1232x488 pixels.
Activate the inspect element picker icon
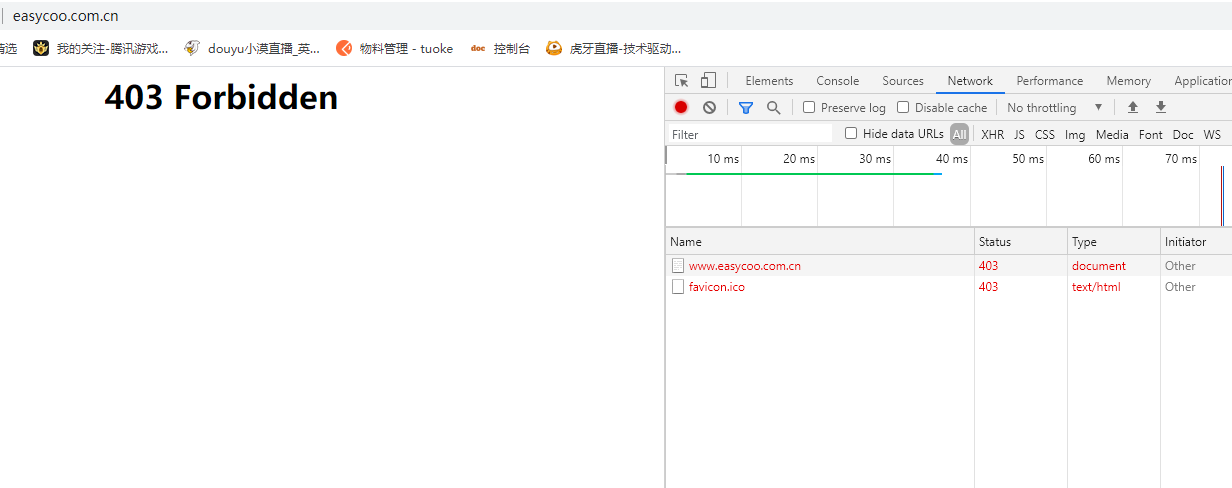point(681,81)
